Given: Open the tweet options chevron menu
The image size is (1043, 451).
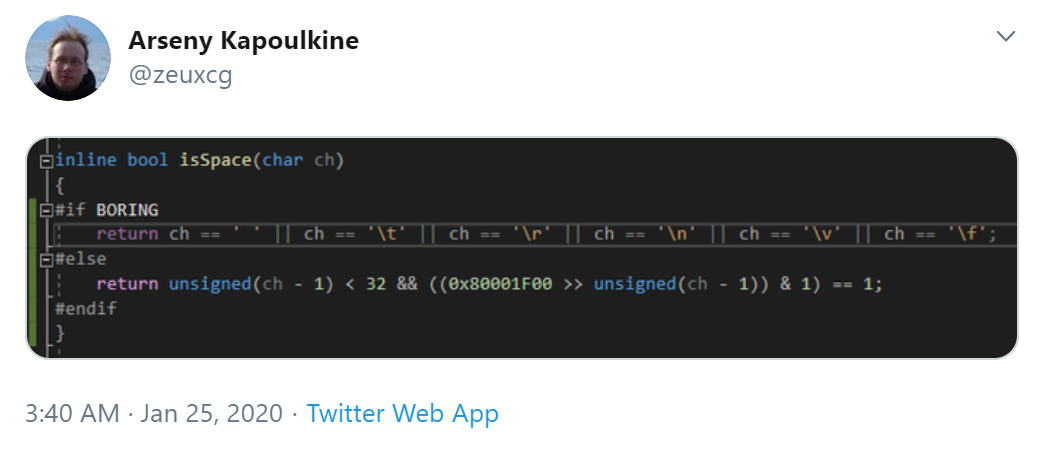Looking at the screenshot, I should coord(1006,37).
